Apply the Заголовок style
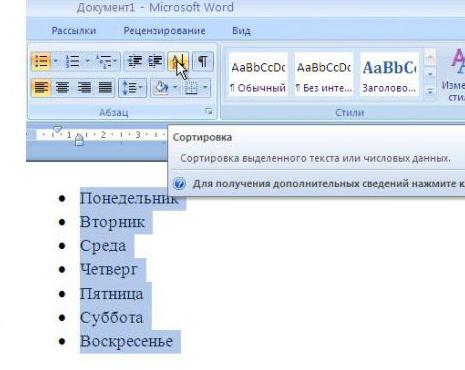Screen dimensions: 465x370 tap(389, 74)
